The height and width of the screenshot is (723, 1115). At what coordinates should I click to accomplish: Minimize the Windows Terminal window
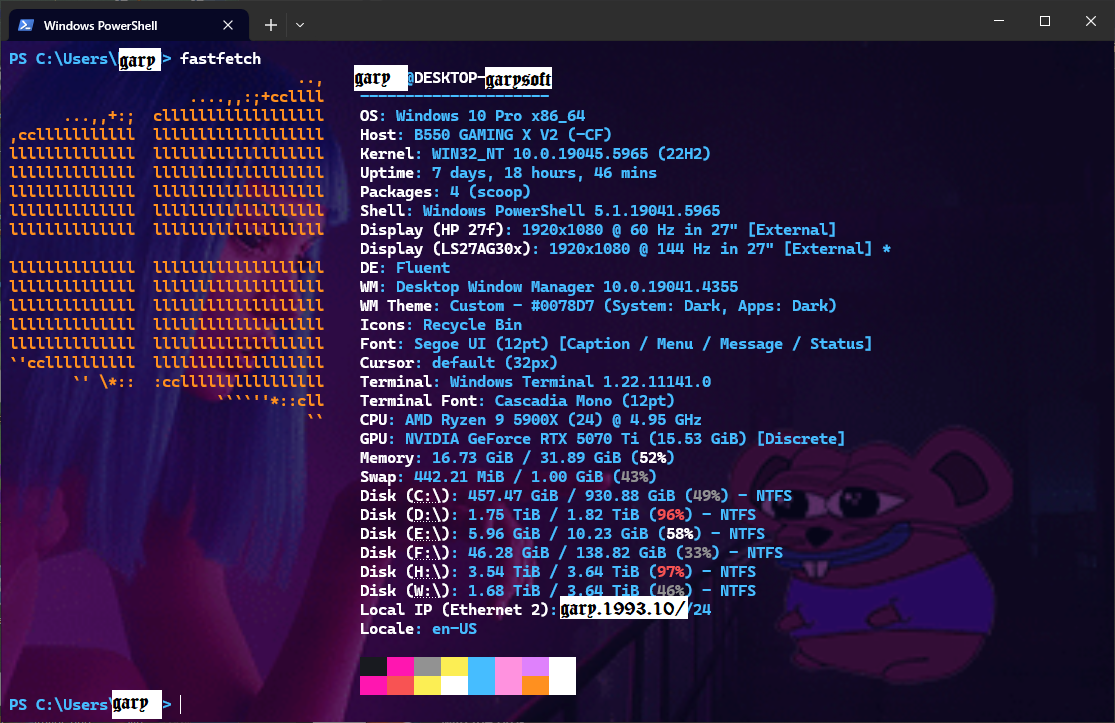pos(999,21)
